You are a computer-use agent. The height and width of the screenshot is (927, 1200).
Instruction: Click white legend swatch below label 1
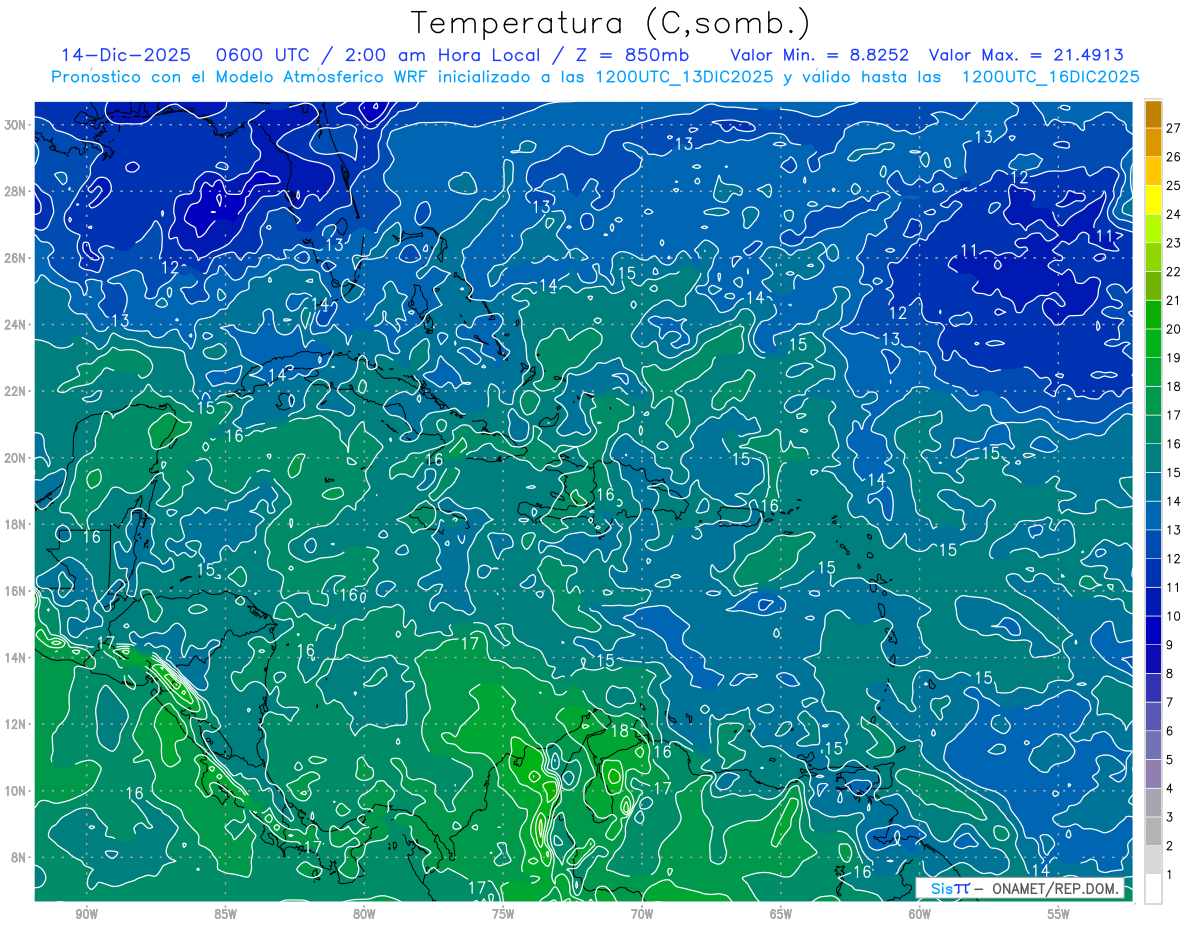point(1153,888)
